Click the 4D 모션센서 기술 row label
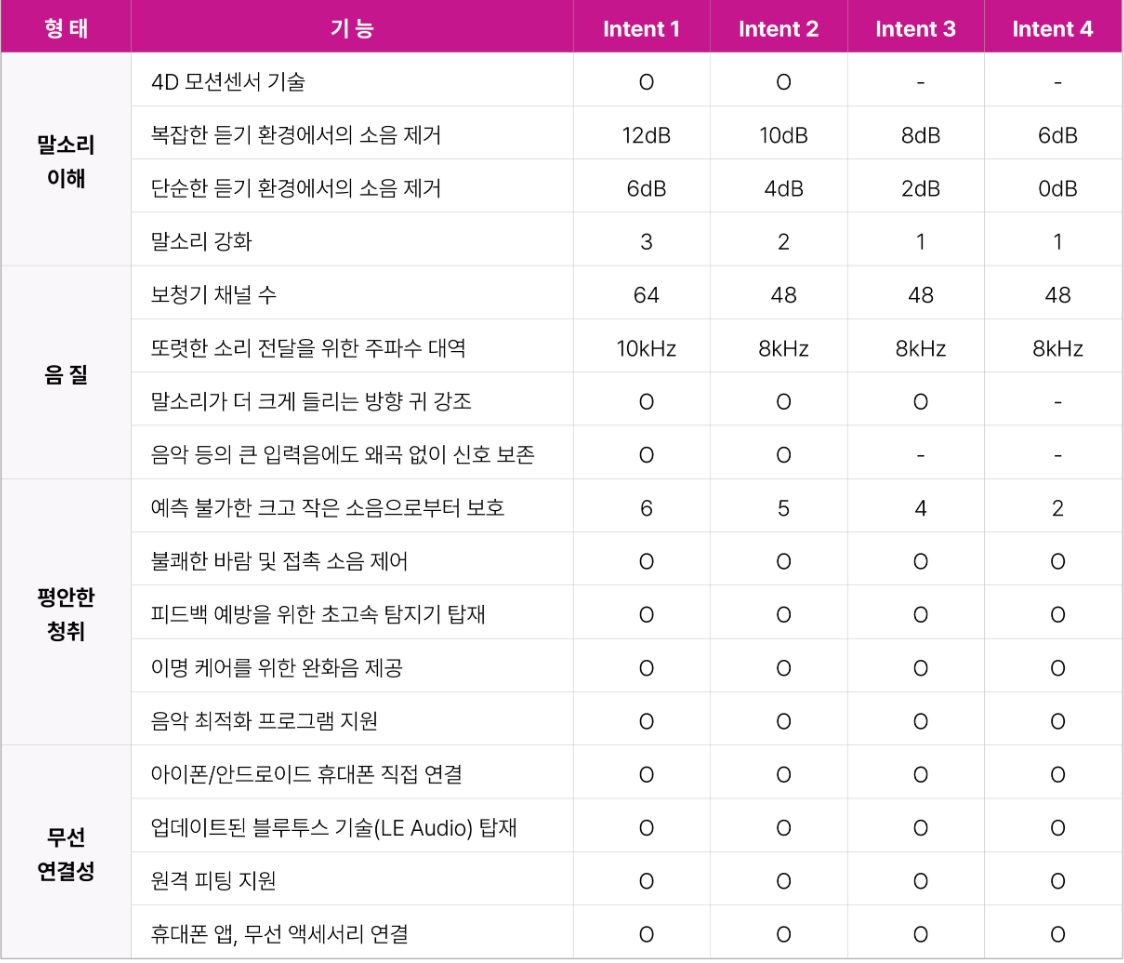 pos(228,82)
